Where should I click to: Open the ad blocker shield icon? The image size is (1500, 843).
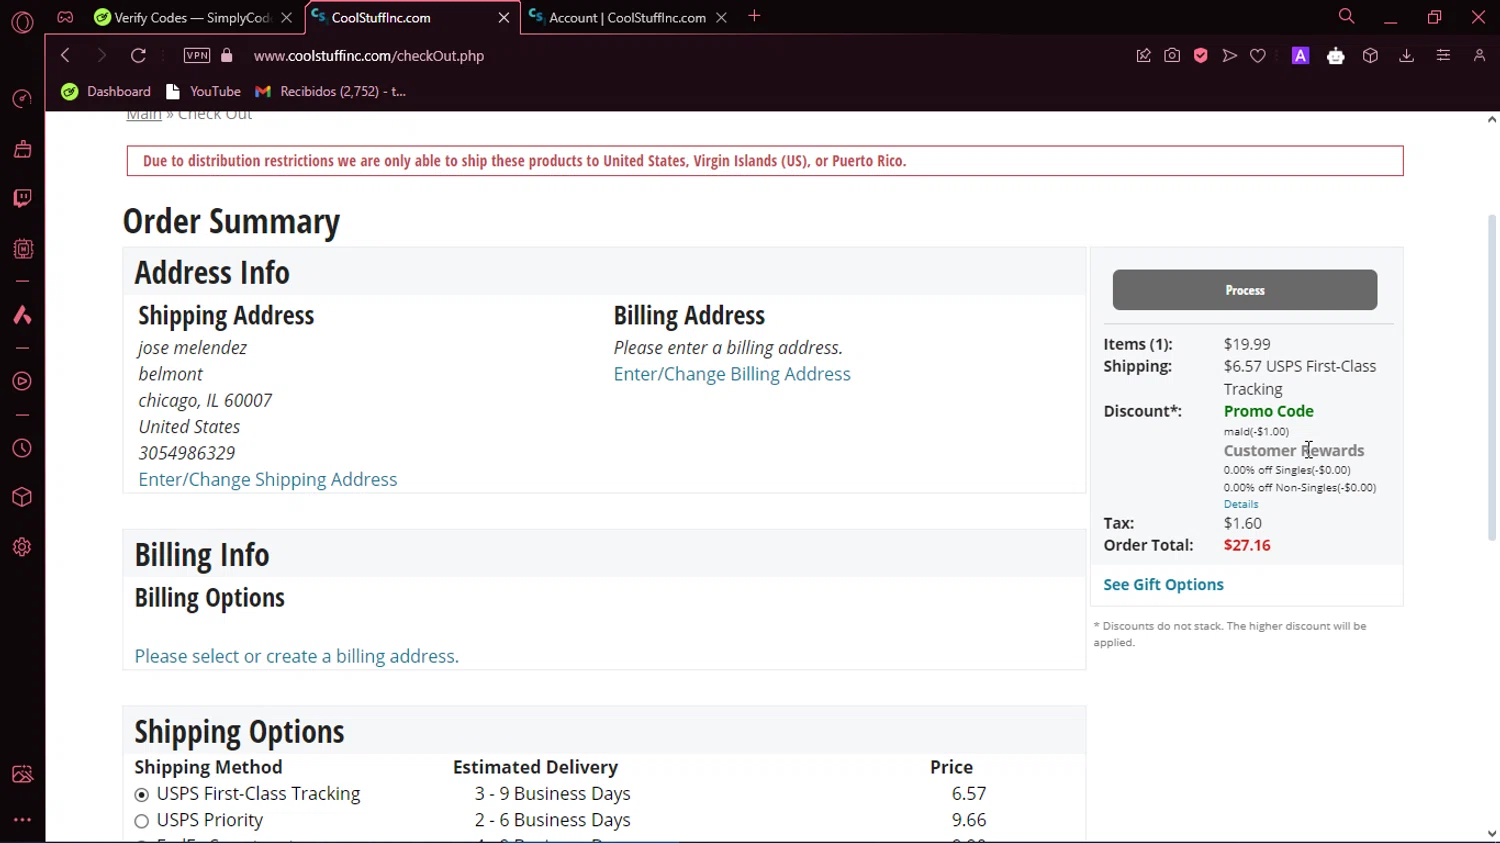1201,56
